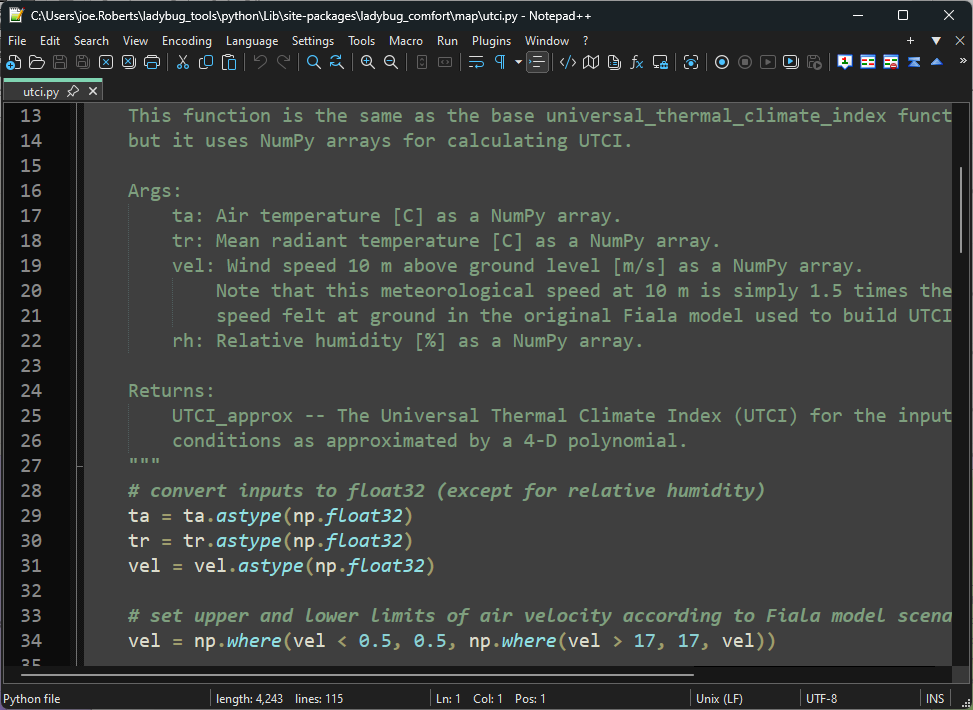Open Find with the magnifier icon
The height and width of the screenshot is (710, 973).
point(313,62)
